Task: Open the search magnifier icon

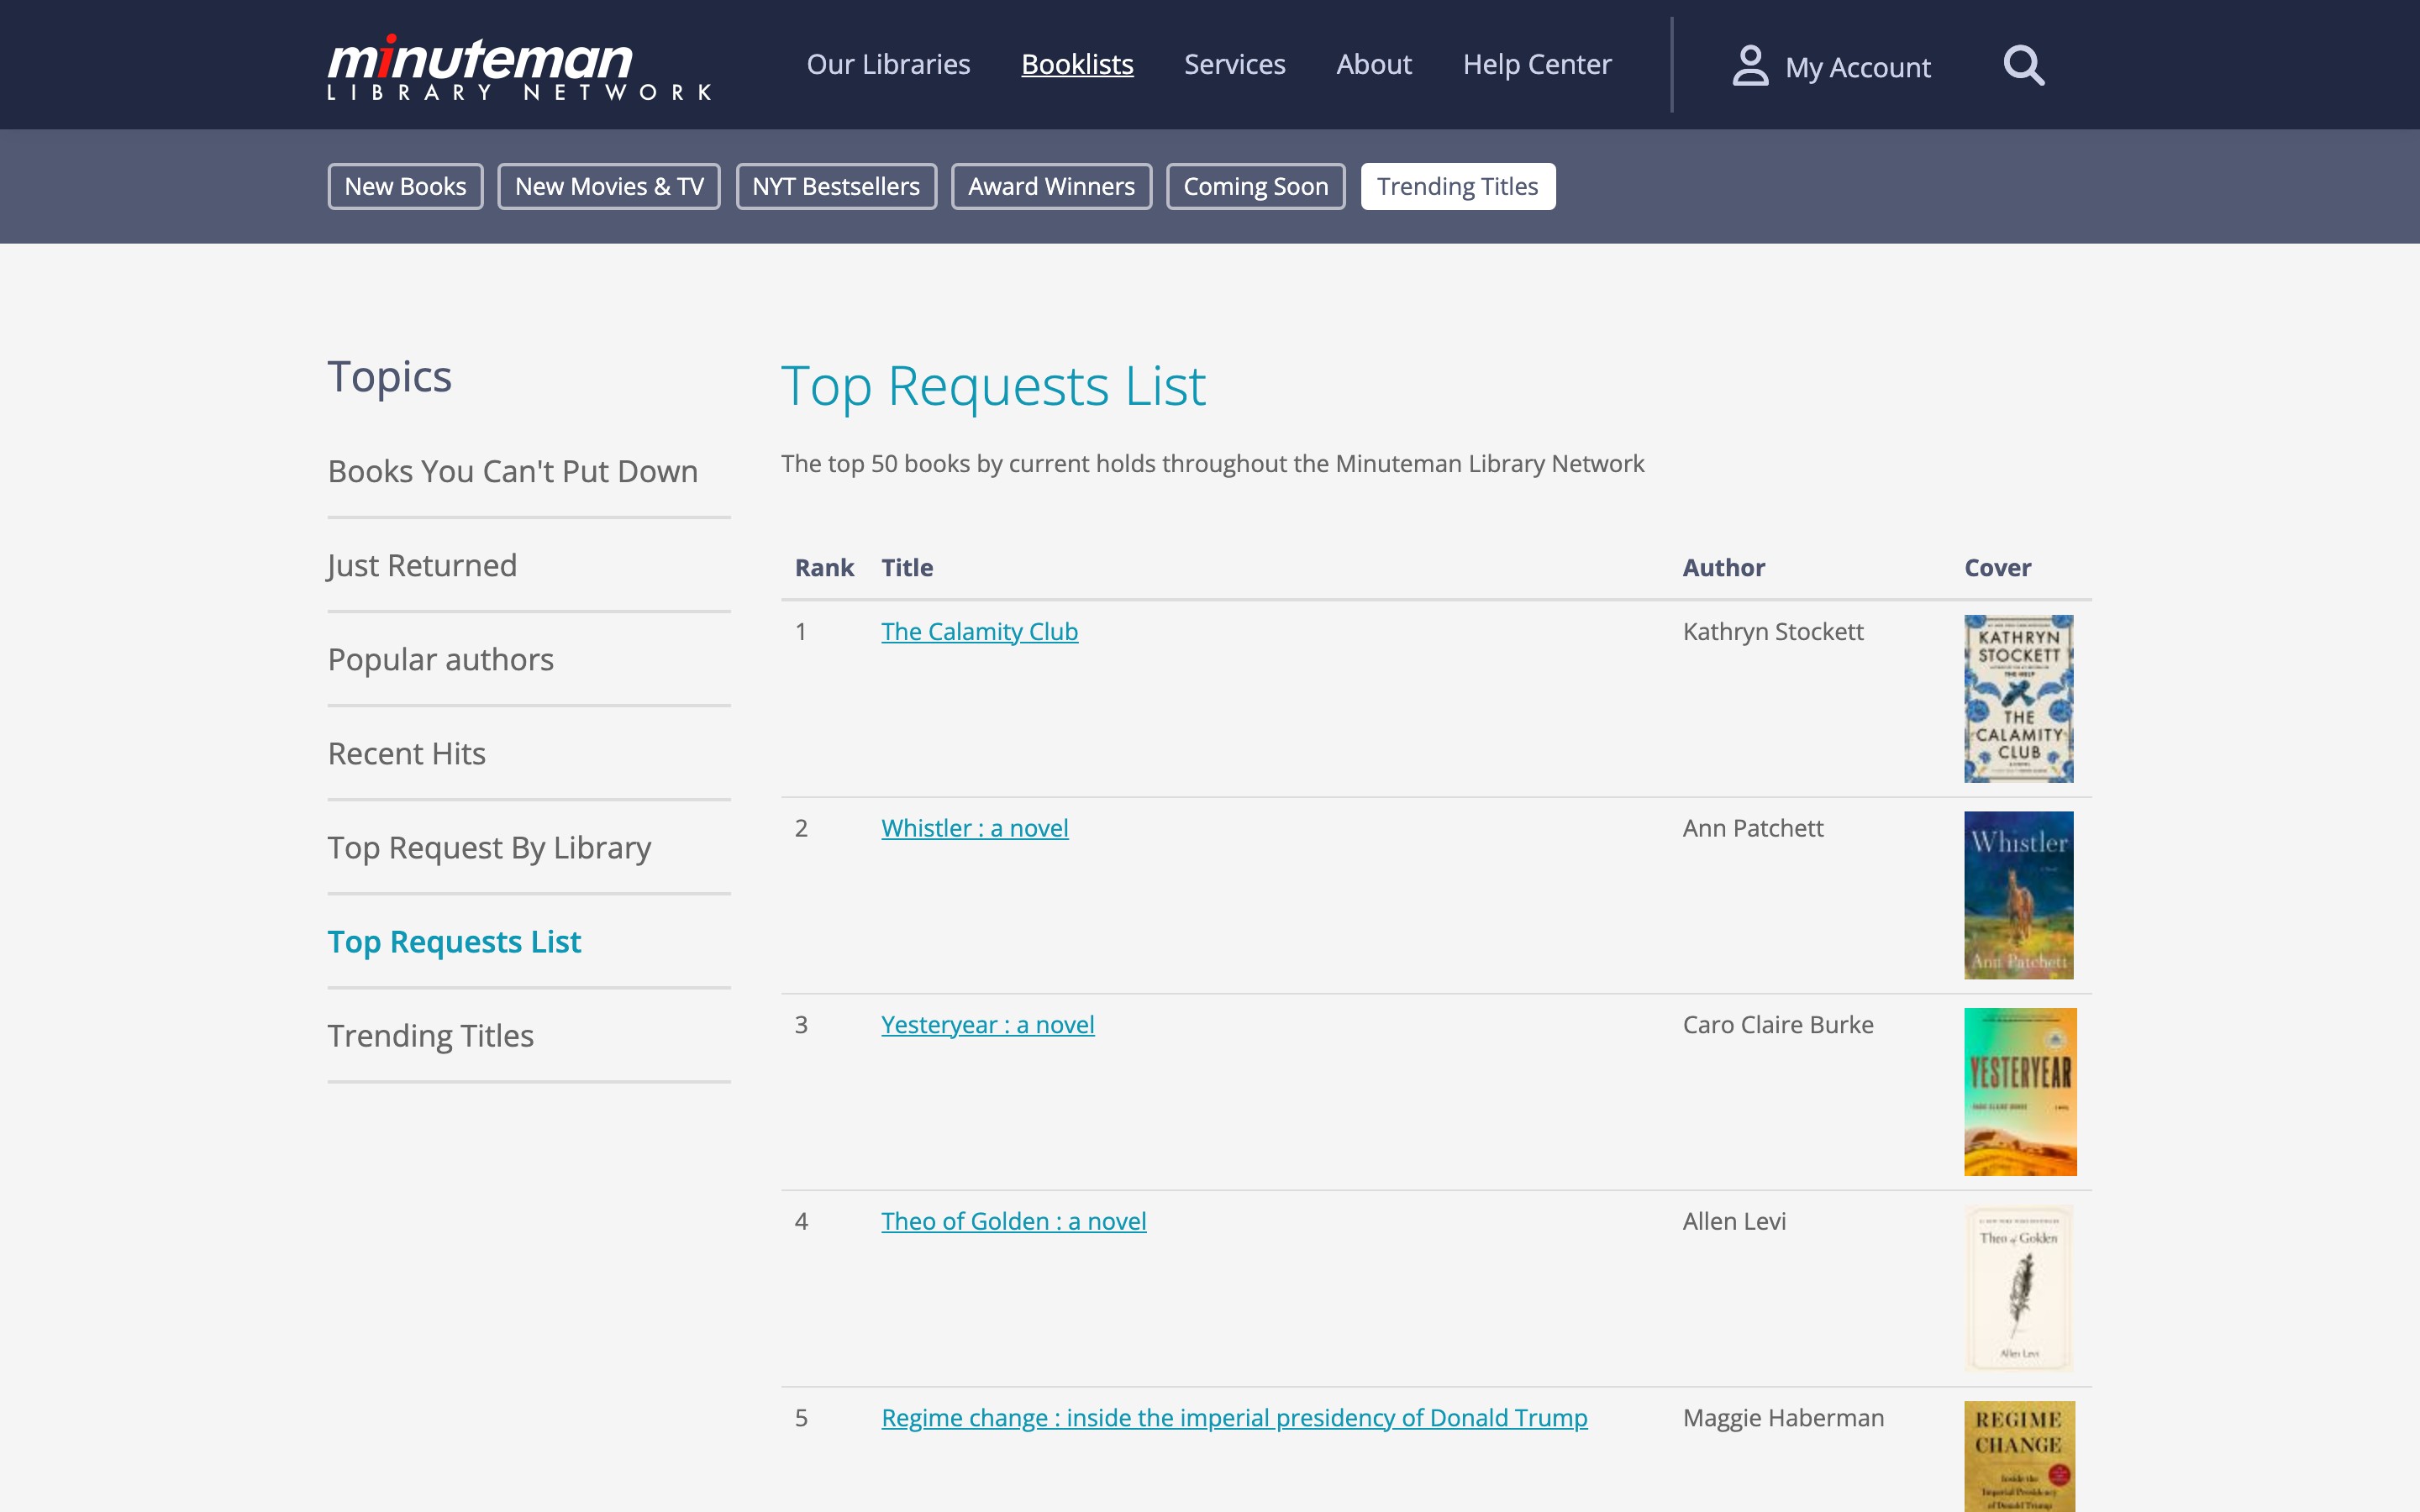Action: 2024,66
